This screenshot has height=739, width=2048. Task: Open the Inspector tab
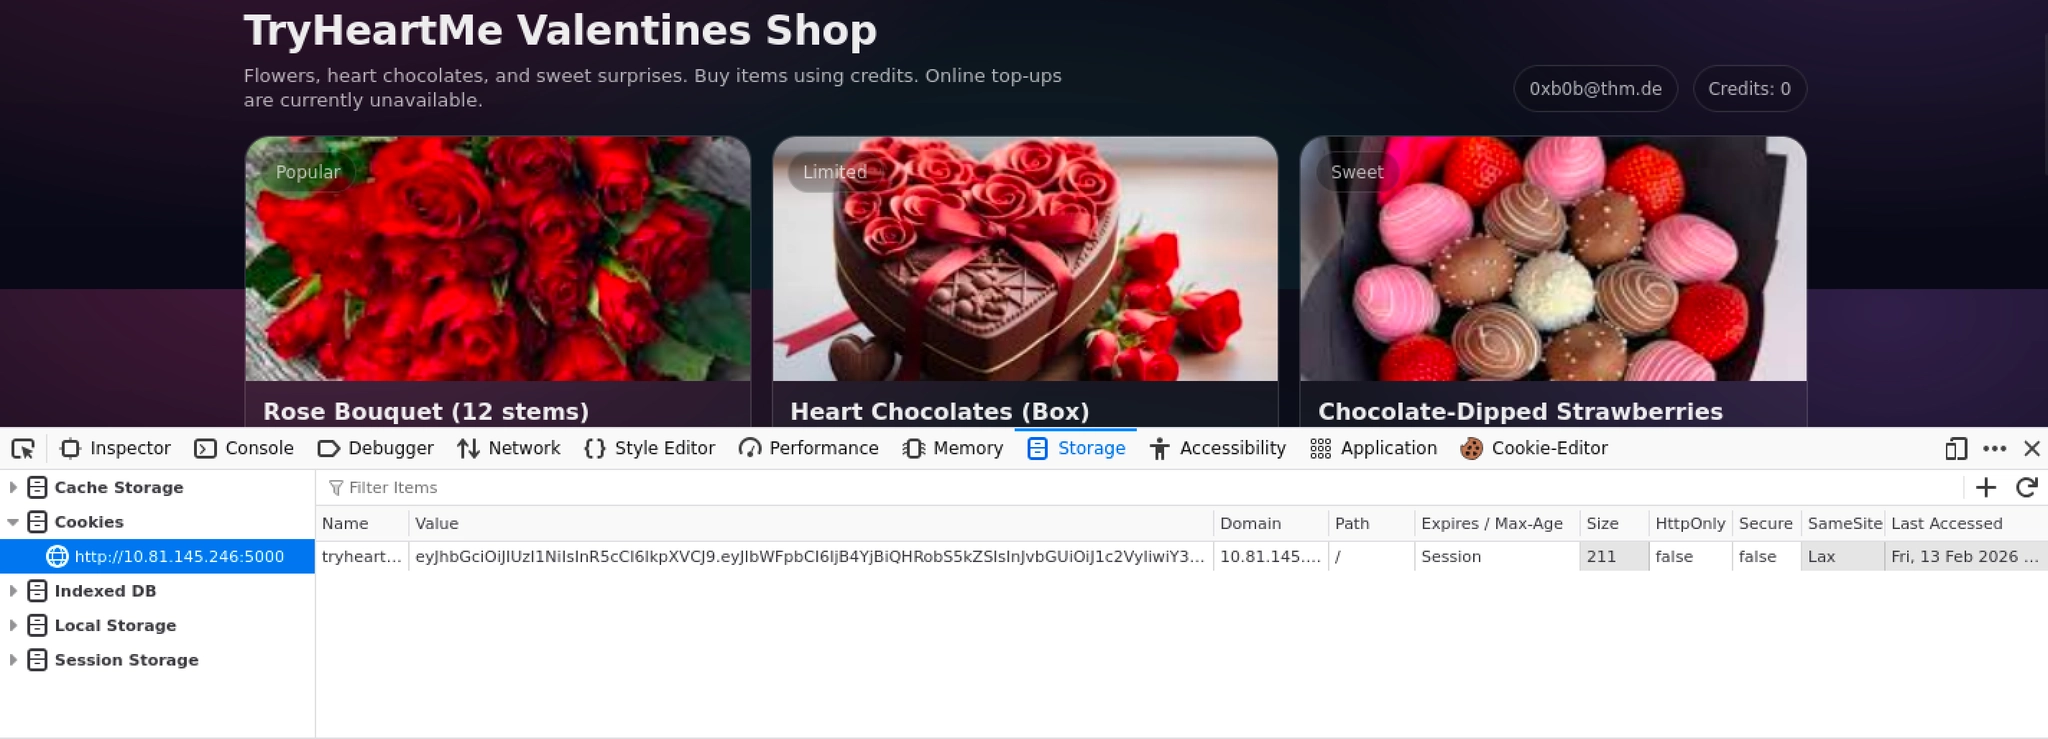116,449
